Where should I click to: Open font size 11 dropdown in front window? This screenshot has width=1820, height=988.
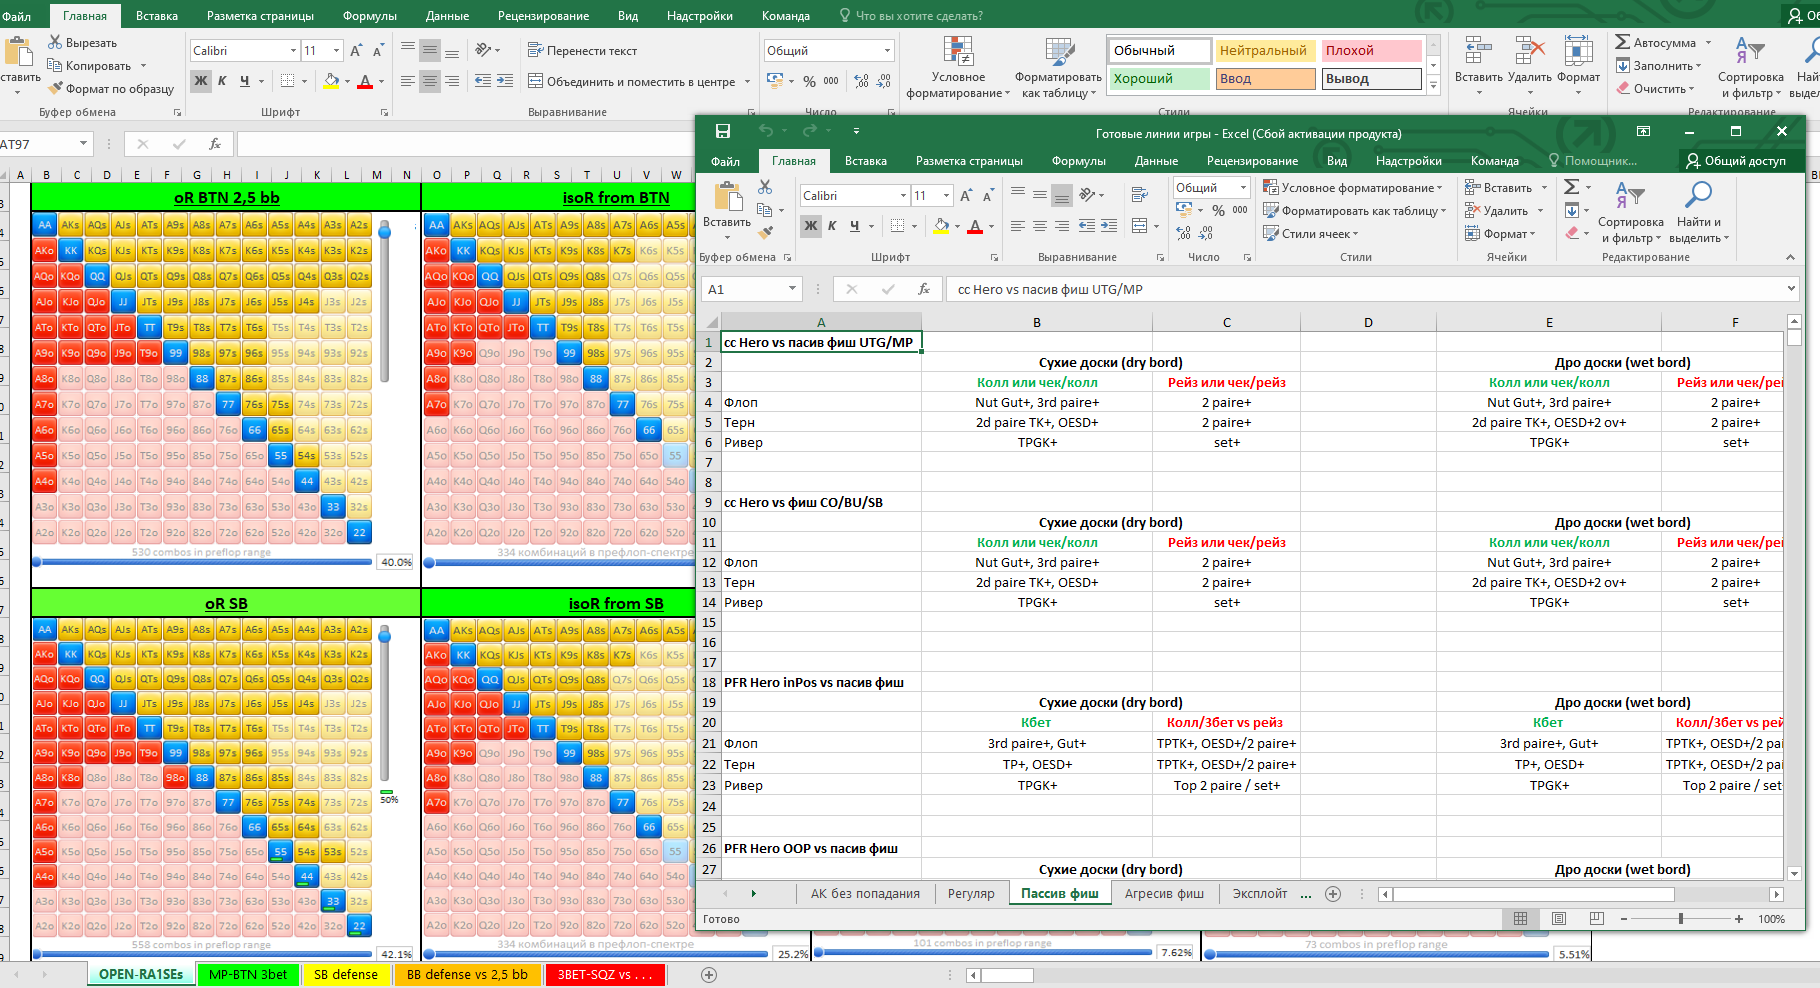(x=946, y=196)
